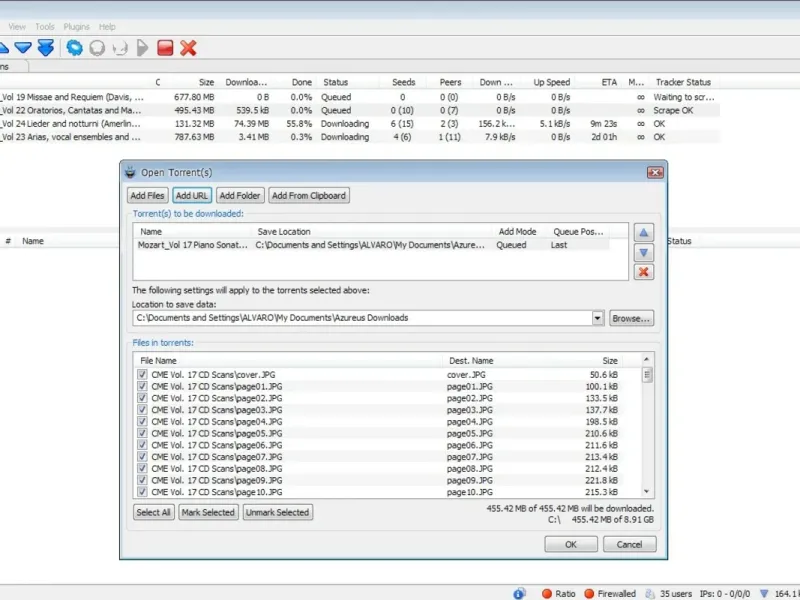Sort files by File Name column header

158,361
